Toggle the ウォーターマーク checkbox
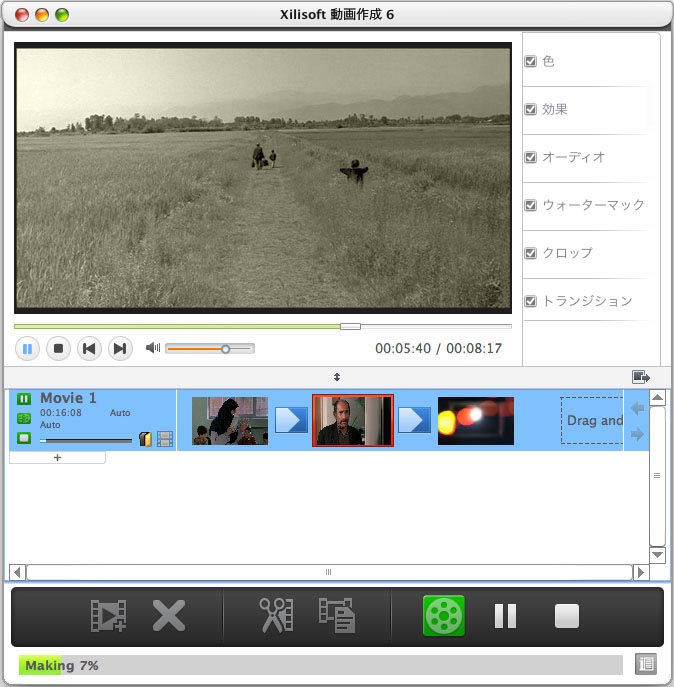The height and width of the screenshot is (687, 674). (x=531, y=205)
